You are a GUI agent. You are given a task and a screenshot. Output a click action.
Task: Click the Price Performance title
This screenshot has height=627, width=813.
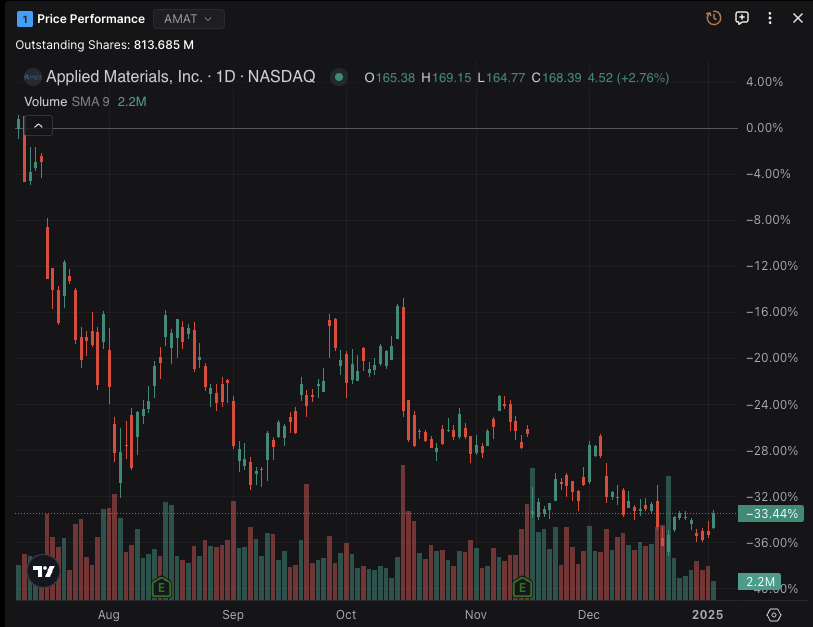click(91, 19)
